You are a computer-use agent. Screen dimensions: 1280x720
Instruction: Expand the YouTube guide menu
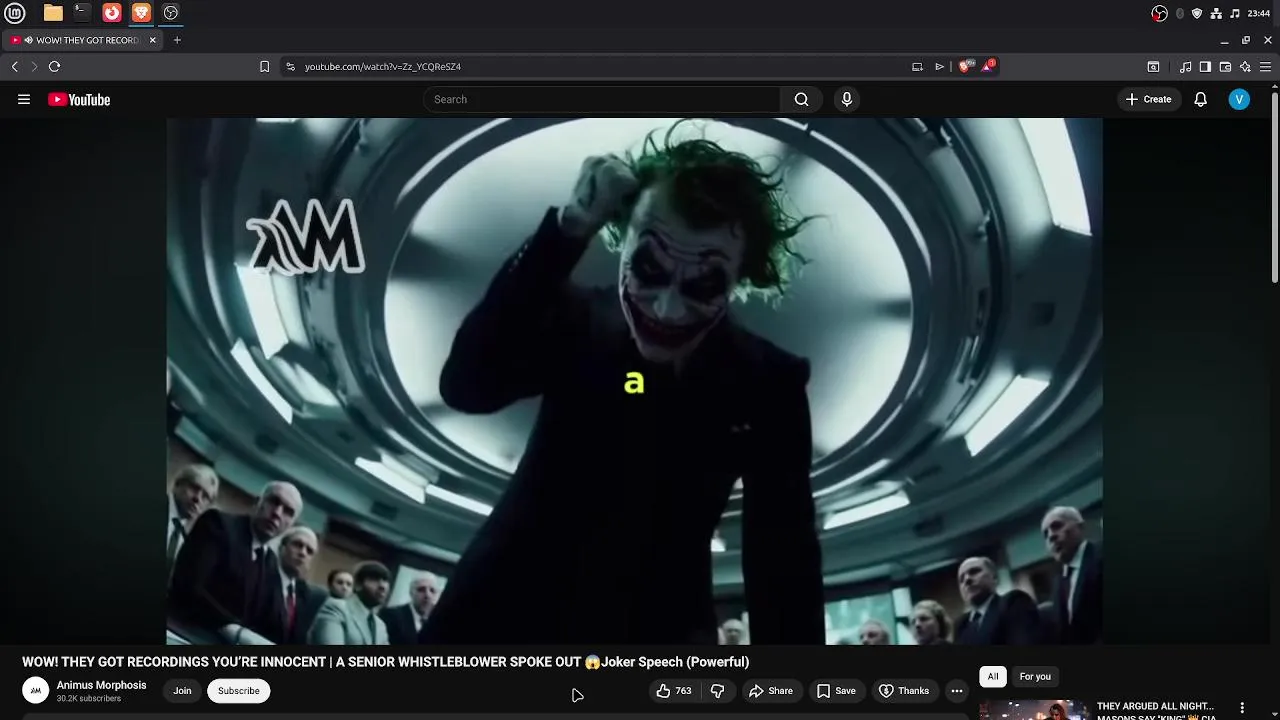pyautogui.click(x=24, y=99)
